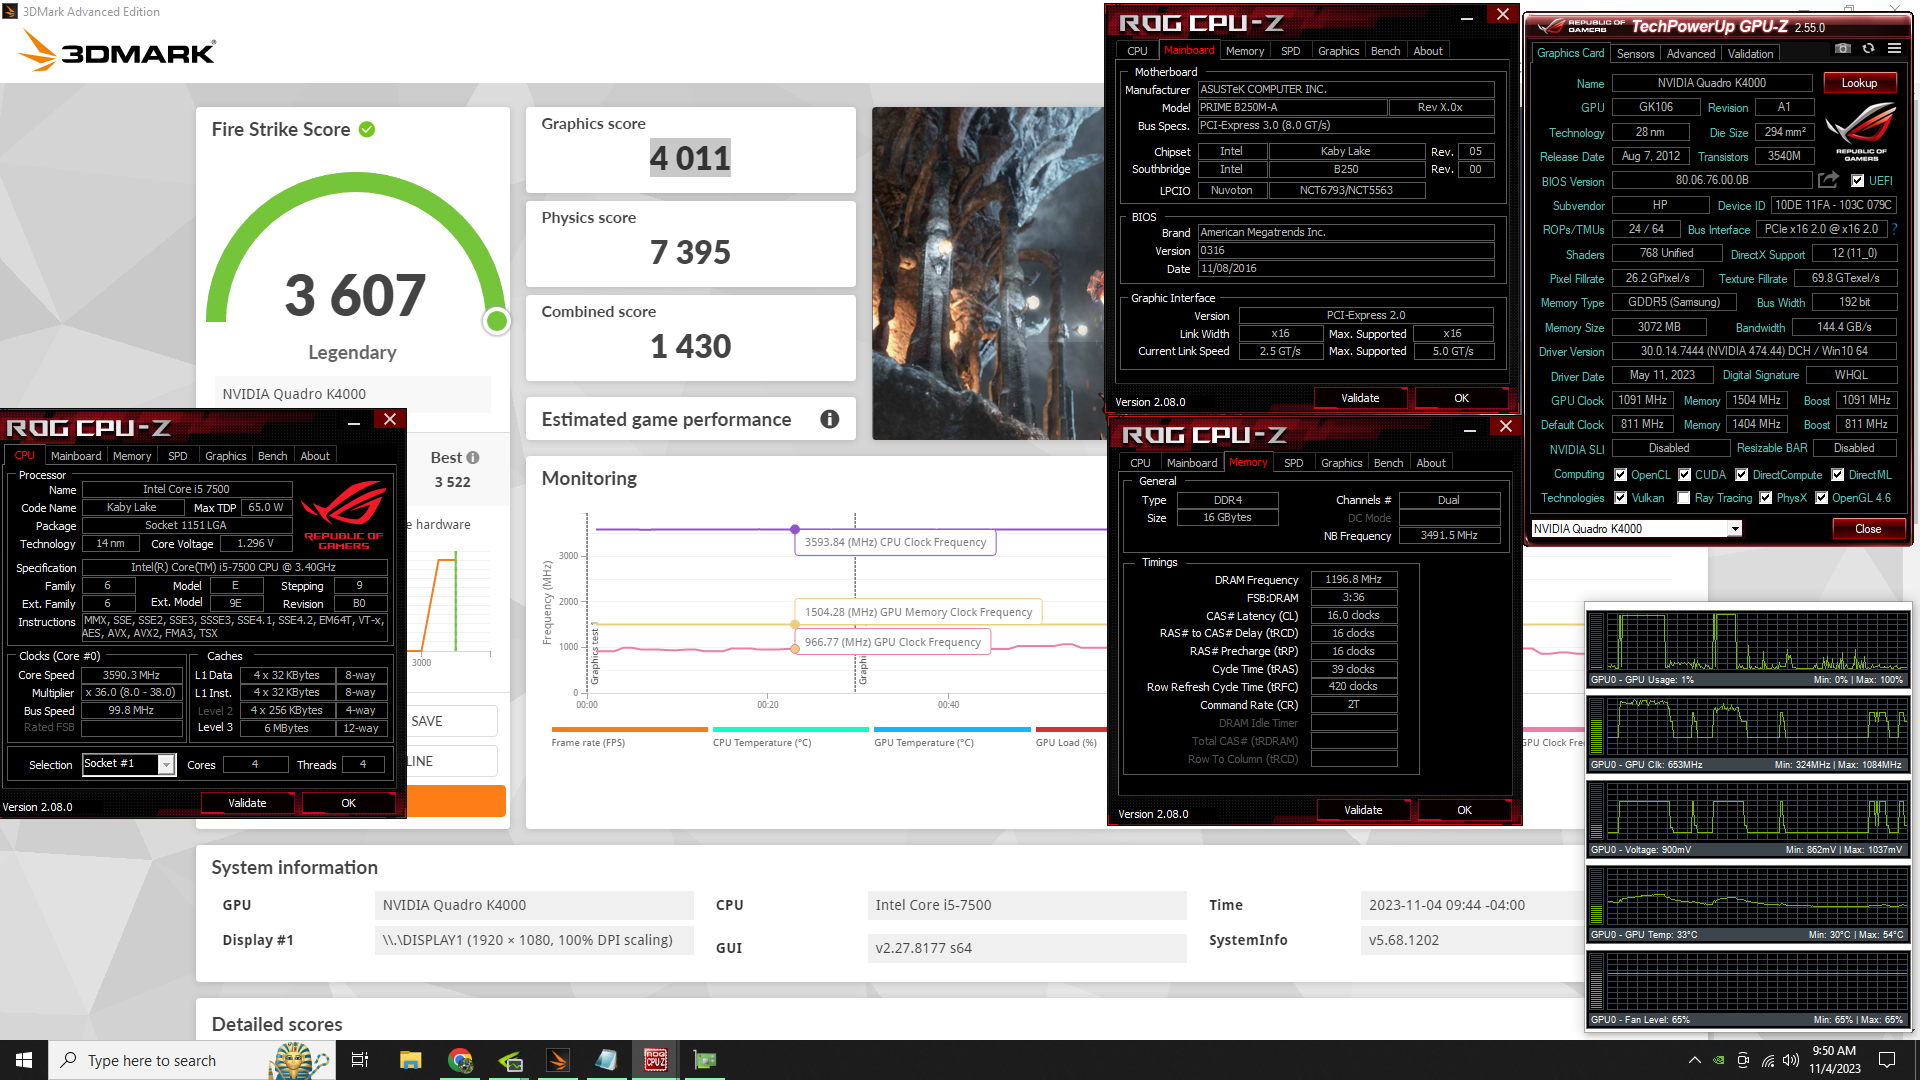Image resolution: width=1920 pixels, height=1080 pixels.
Task: Toggle the Ray Tracing checkbox
Action: pos(1683,498)
